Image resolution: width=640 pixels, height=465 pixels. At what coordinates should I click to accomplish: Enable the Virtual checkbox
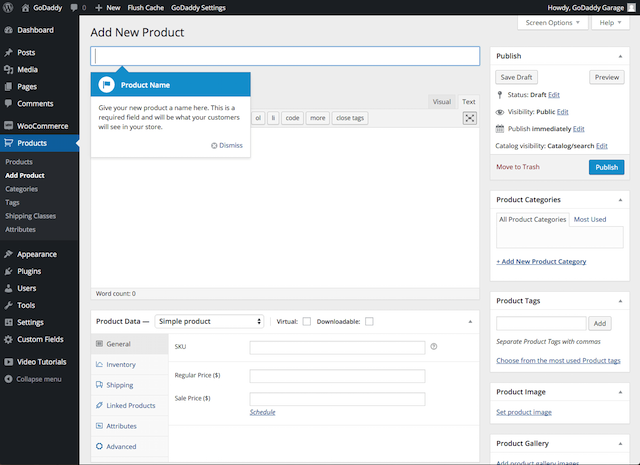[x=307, y=321]
